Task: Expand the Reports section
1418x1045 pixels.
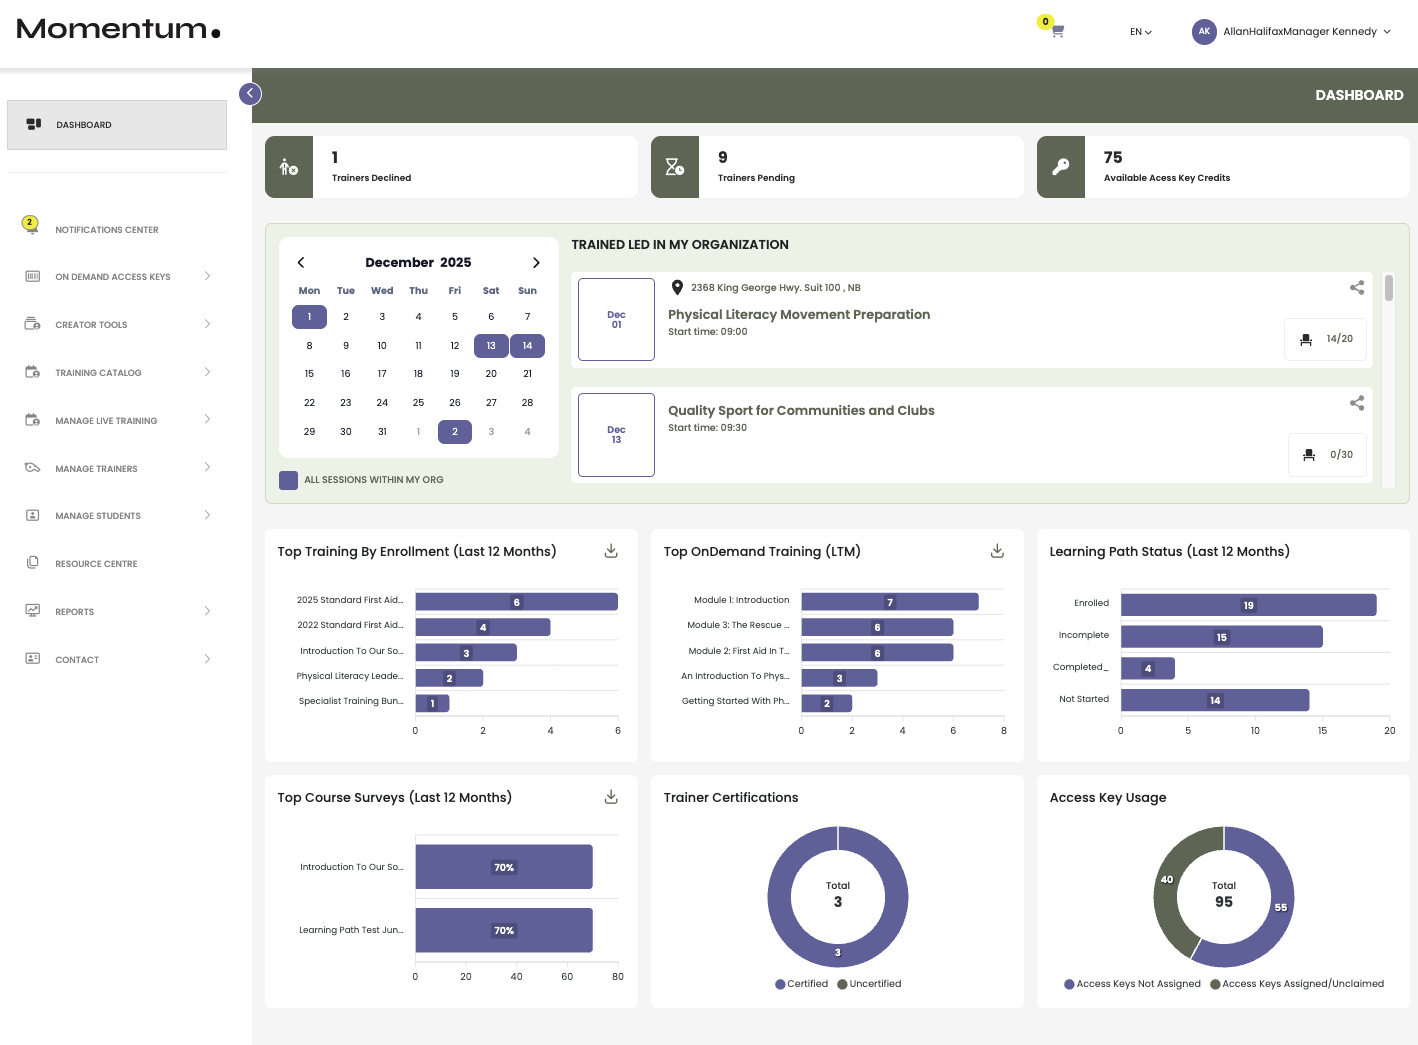Action: (75, 611)
